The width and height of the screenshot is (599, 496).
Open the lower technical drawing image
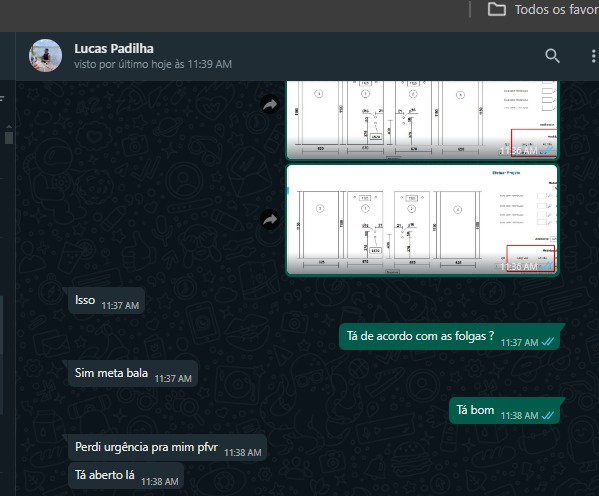[422, 220]
